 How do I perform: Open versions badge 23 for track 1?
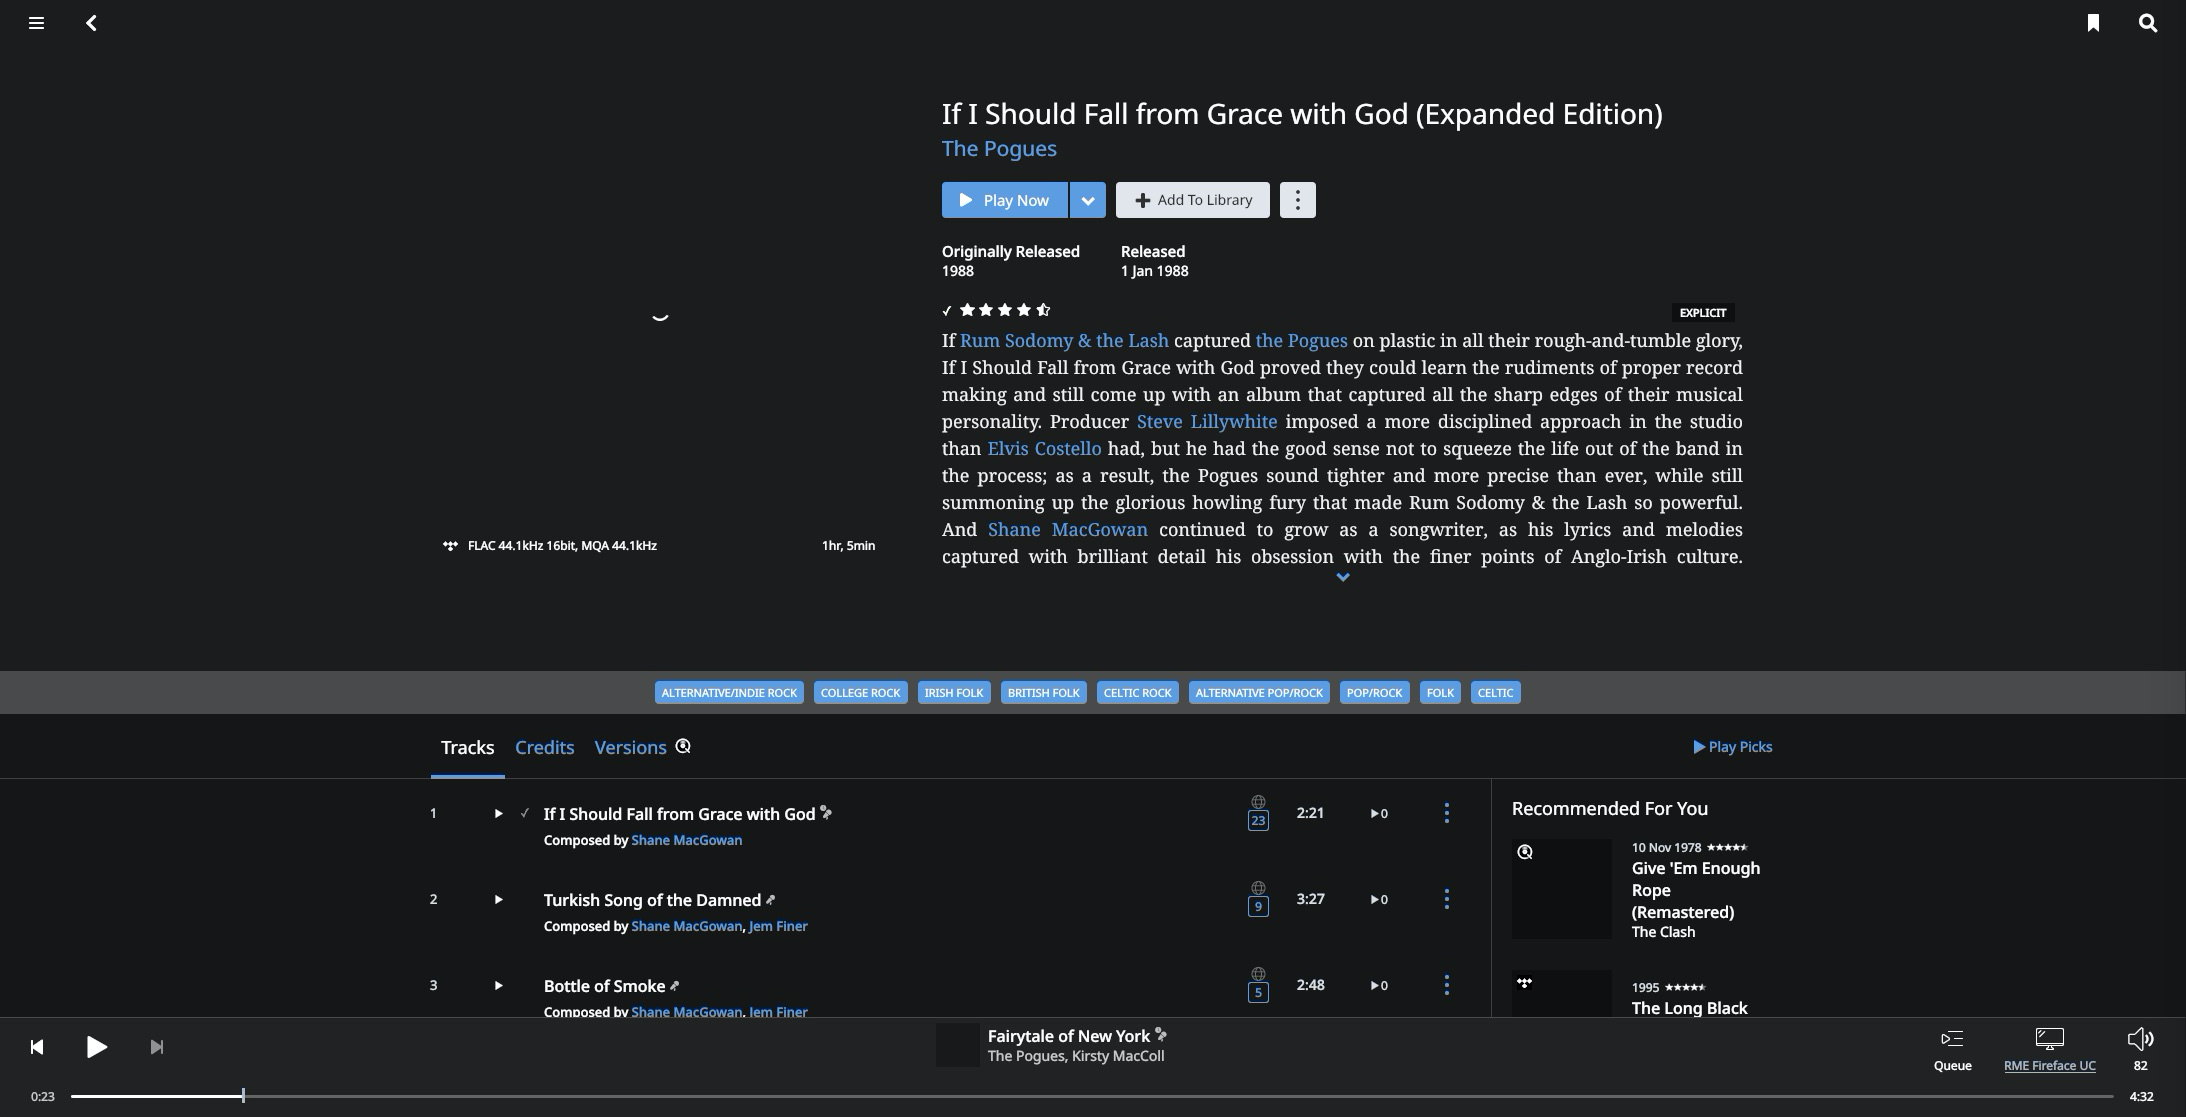click(1258, 820)
